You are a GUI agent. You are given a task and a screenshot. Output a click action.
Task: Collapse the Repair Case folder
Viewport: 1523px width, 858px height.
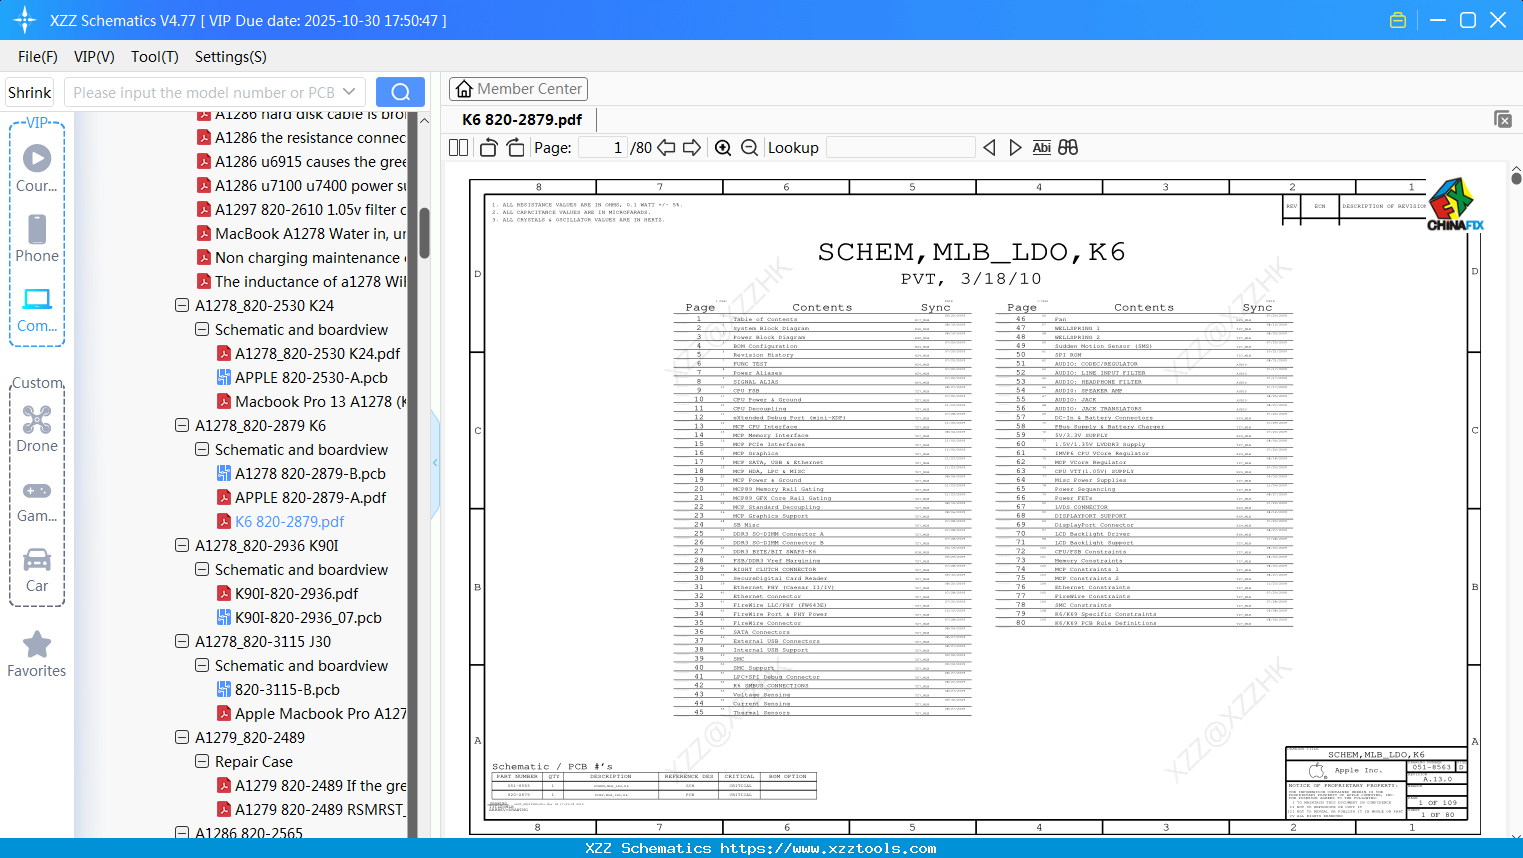coord(202,761)
